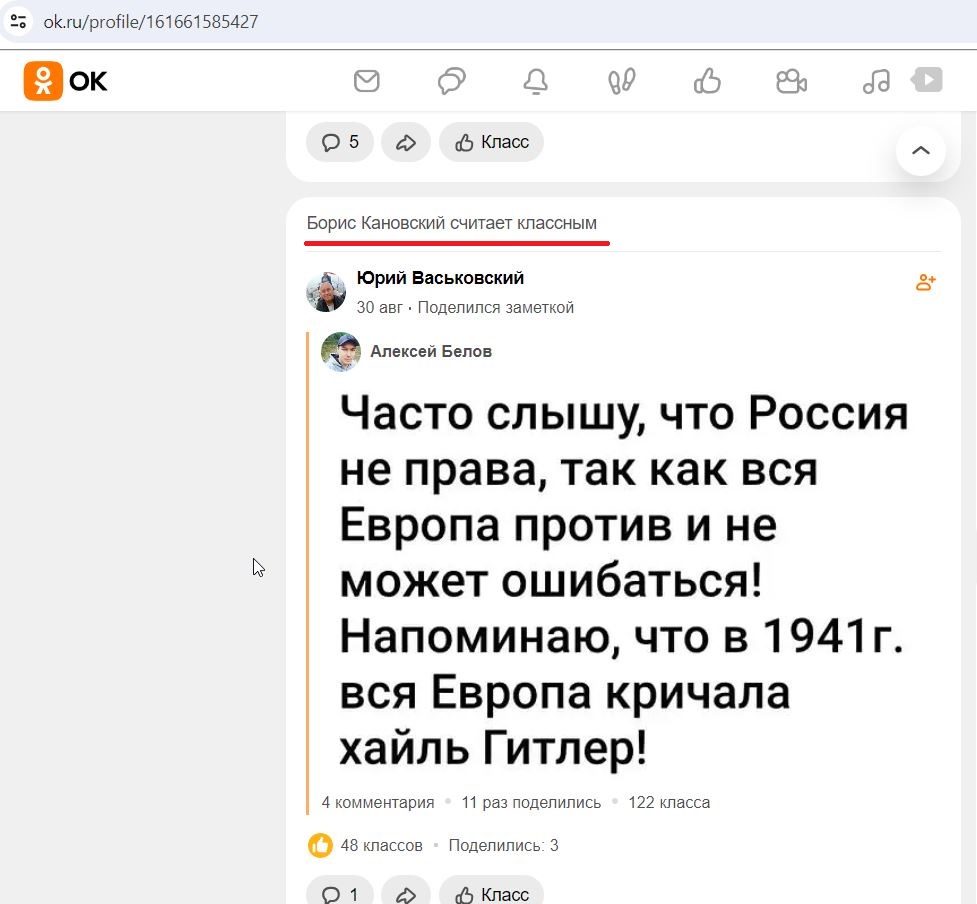
Task: View guests using the footprints icon
Action: coord(620,81)
